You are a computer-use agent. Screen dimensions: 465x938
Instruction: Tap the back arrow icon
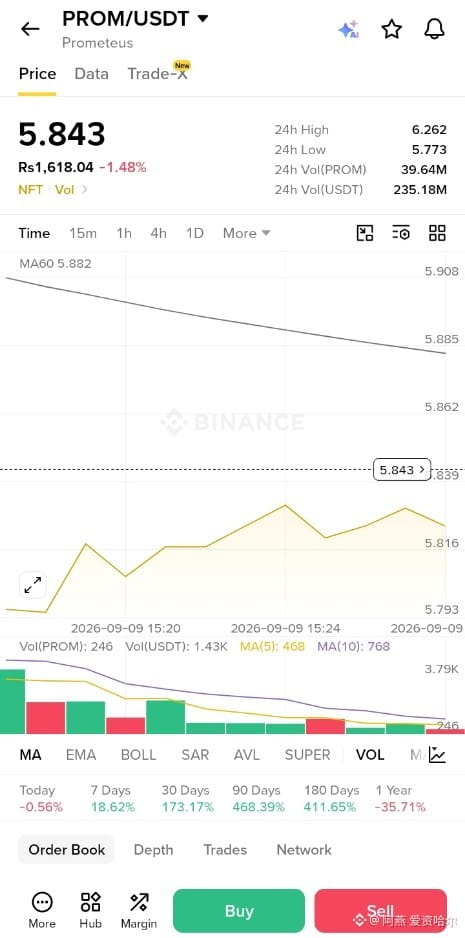coord(30,29)
